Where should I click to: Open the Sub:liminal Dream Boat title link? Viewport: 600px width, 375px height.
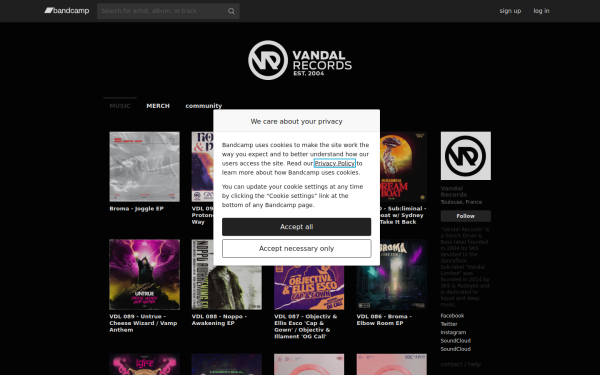click(403, 215)
